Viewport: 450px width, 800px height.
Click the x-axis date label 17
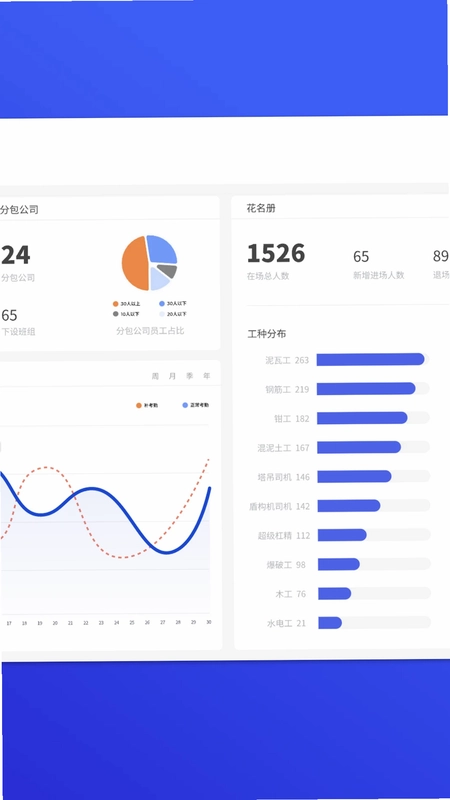(9, 623)
